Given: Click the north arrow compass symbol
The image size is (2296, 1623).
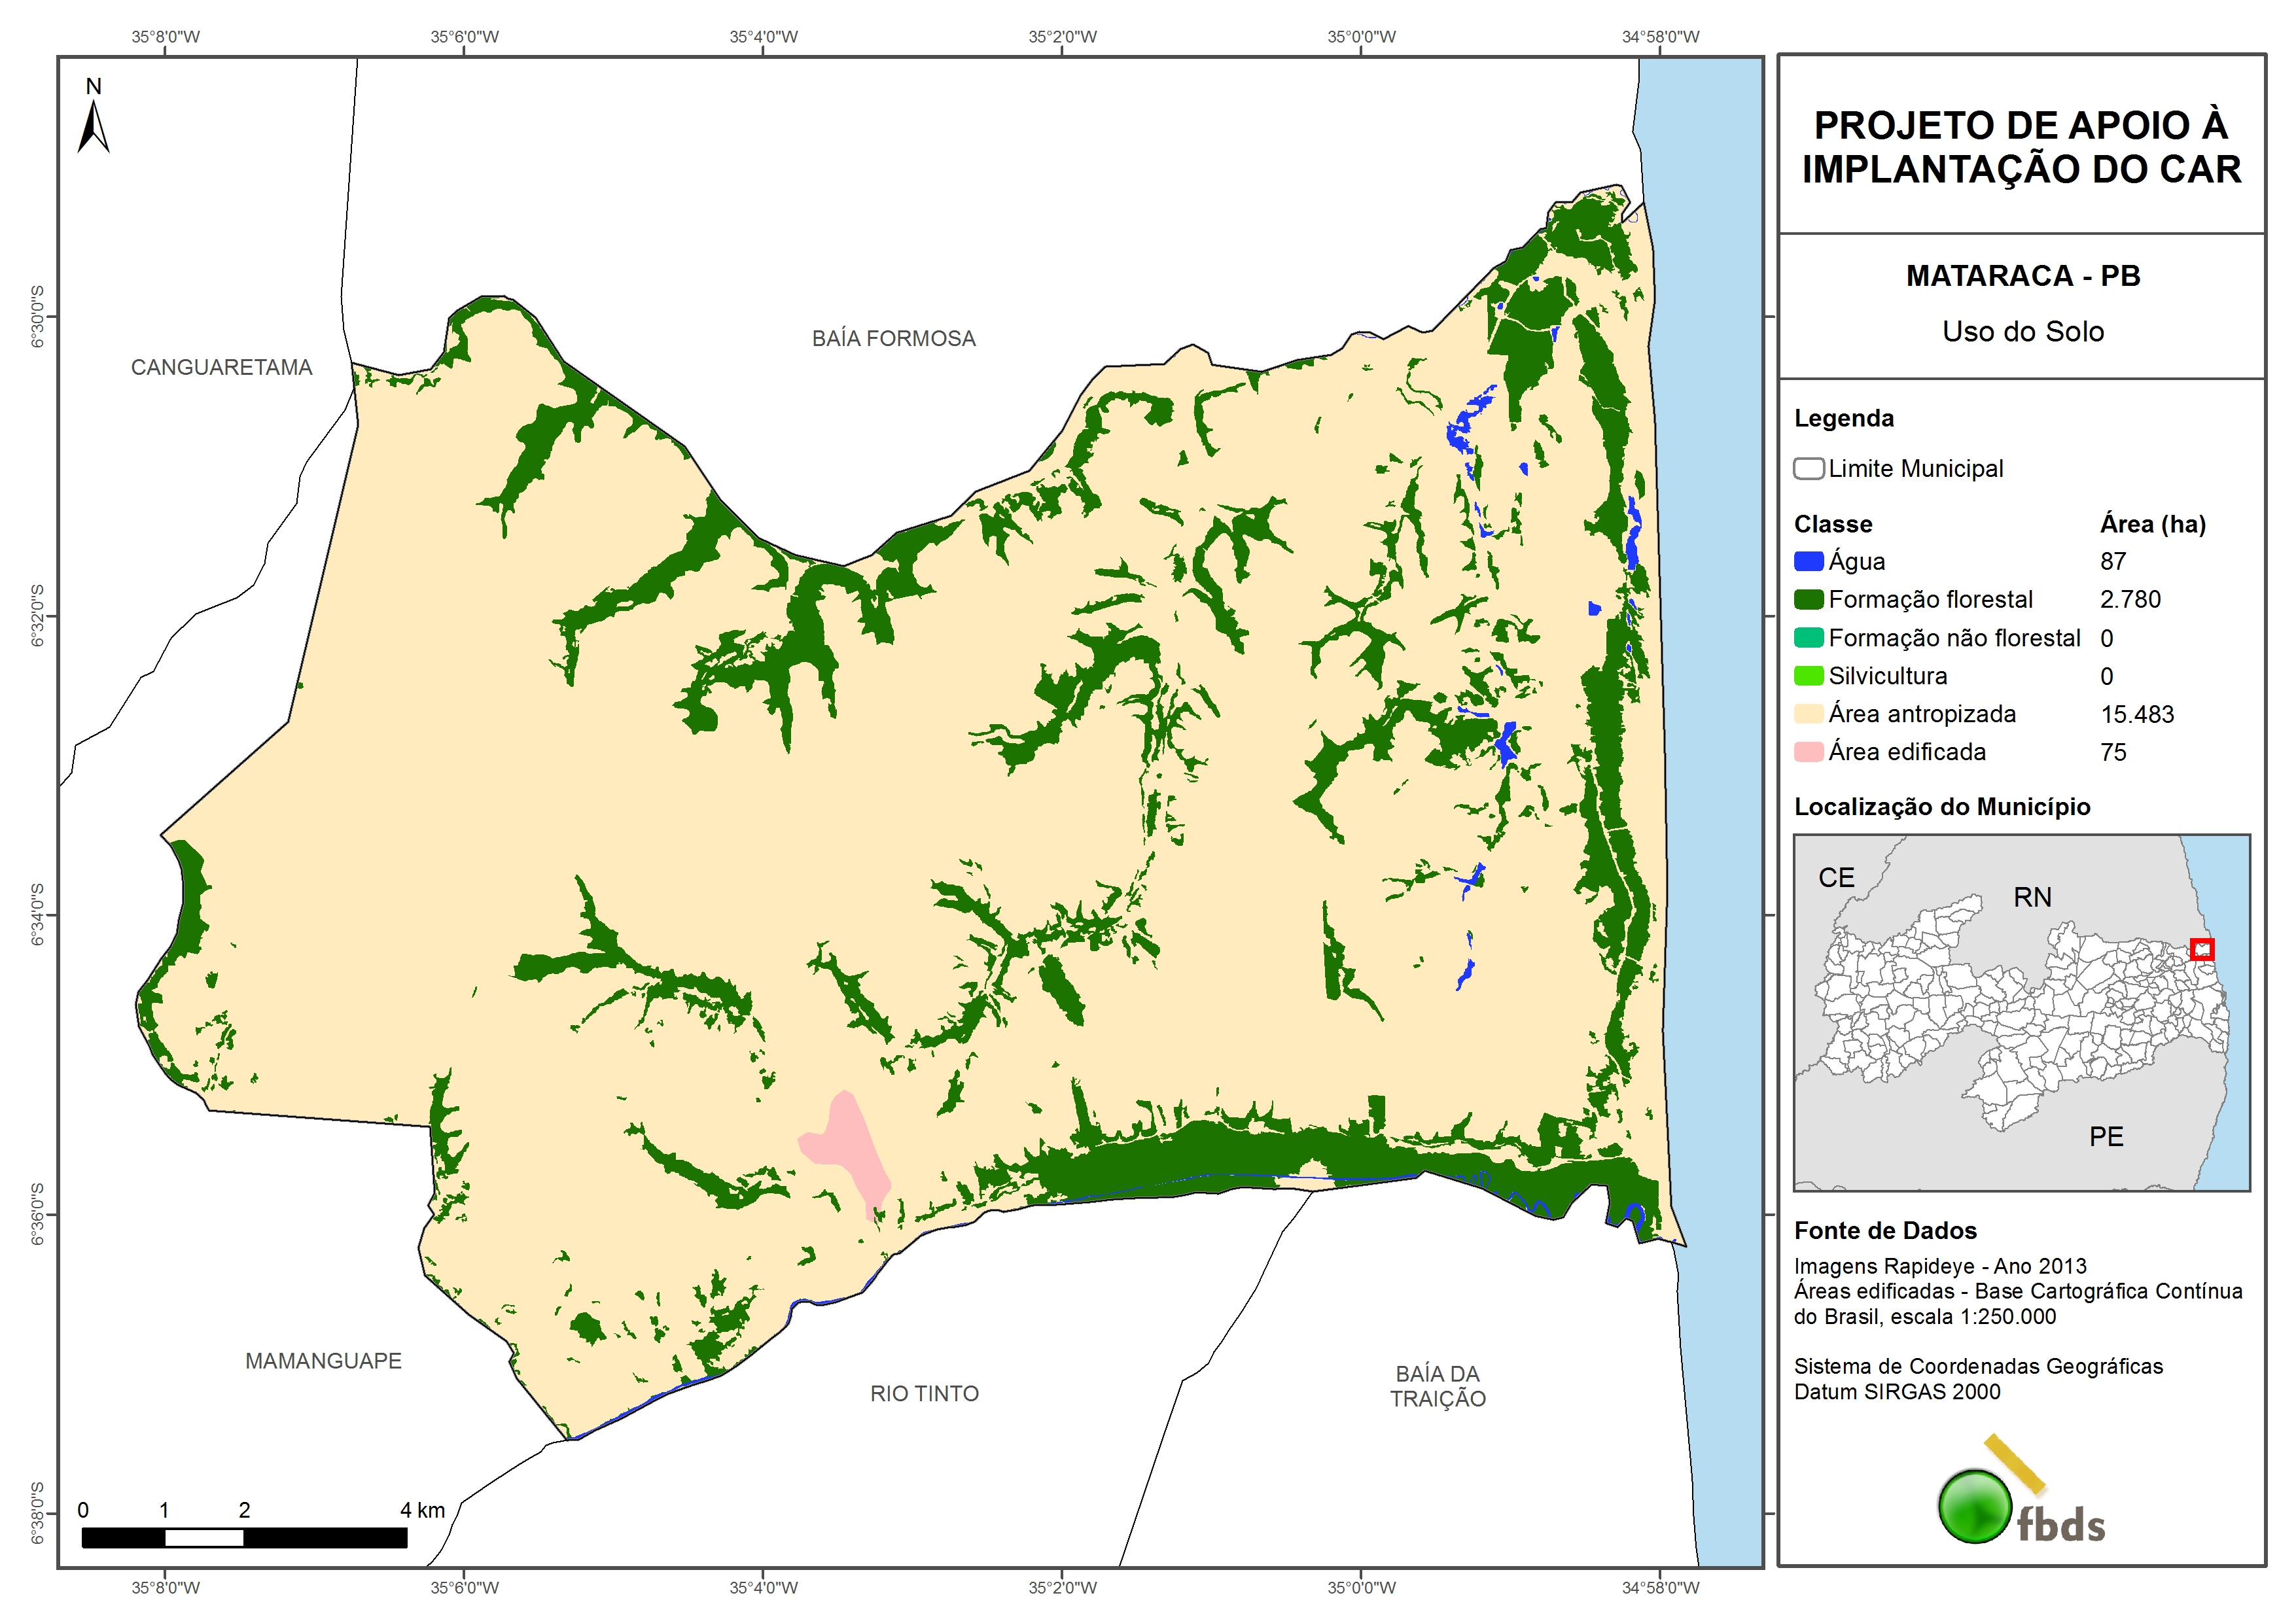Looking at the screenshot, I should click(x=93, y=126).
